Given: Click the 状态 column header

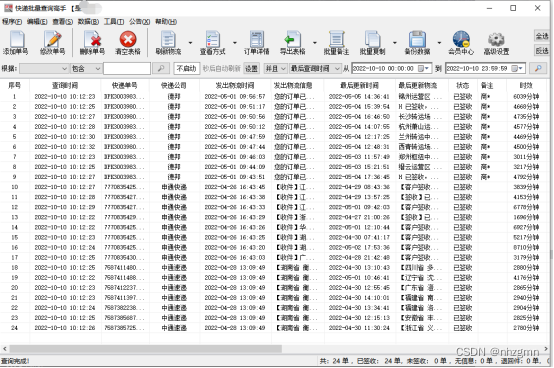Looking at the screenshot, I should (462, 85).
